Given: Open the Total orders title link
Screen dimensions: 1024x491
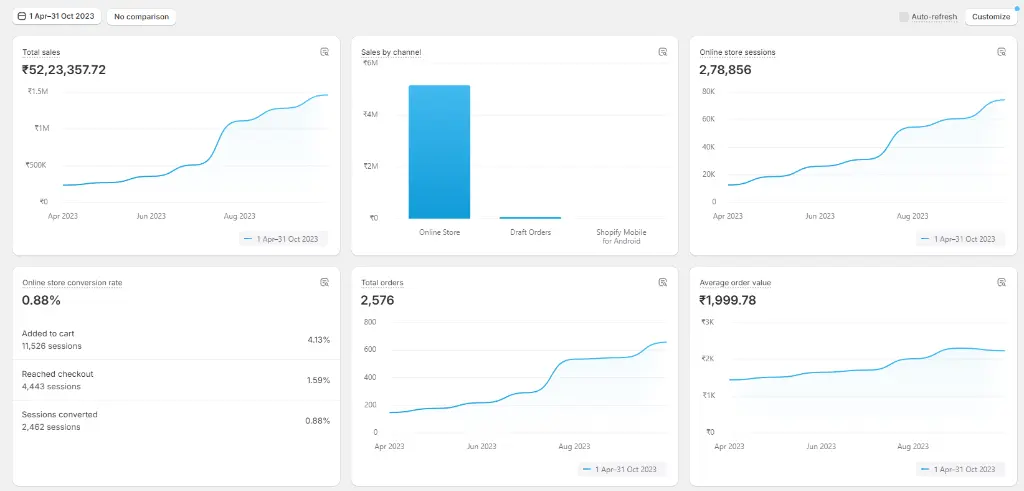Looking at the screenshot, I should pyautogui.click(x=382, y=283).
